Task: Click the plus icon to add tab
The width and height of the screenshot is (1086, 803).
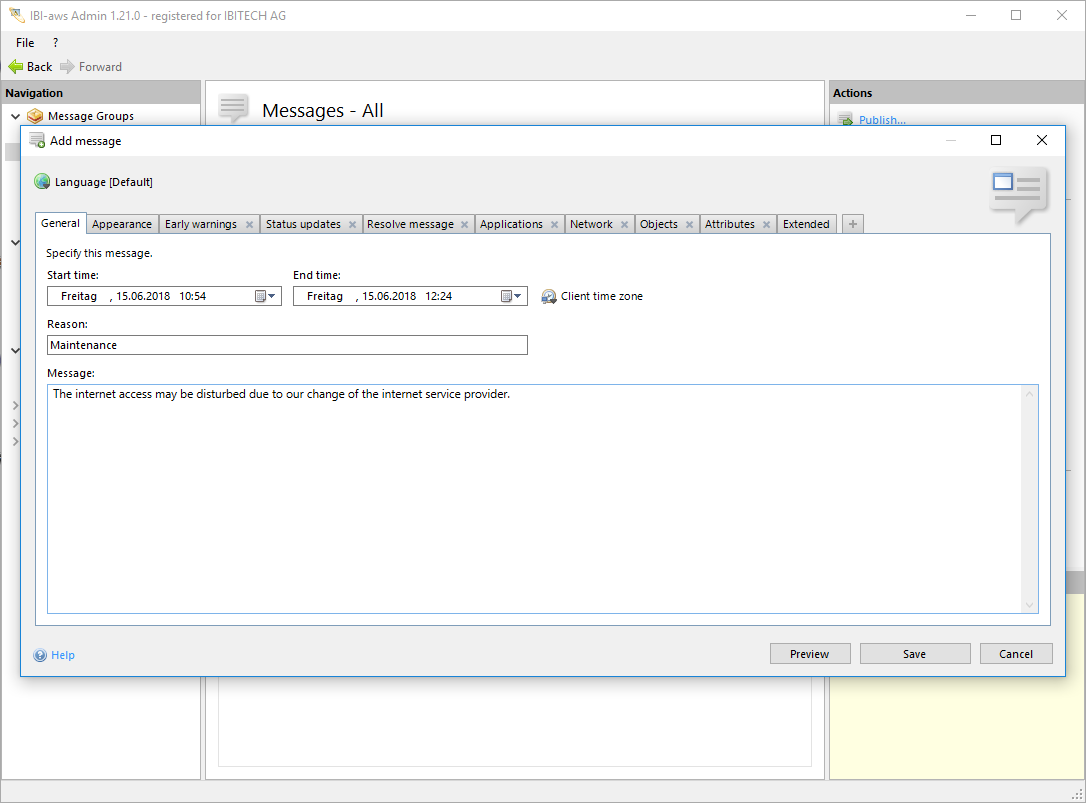Action: point(852,225)
